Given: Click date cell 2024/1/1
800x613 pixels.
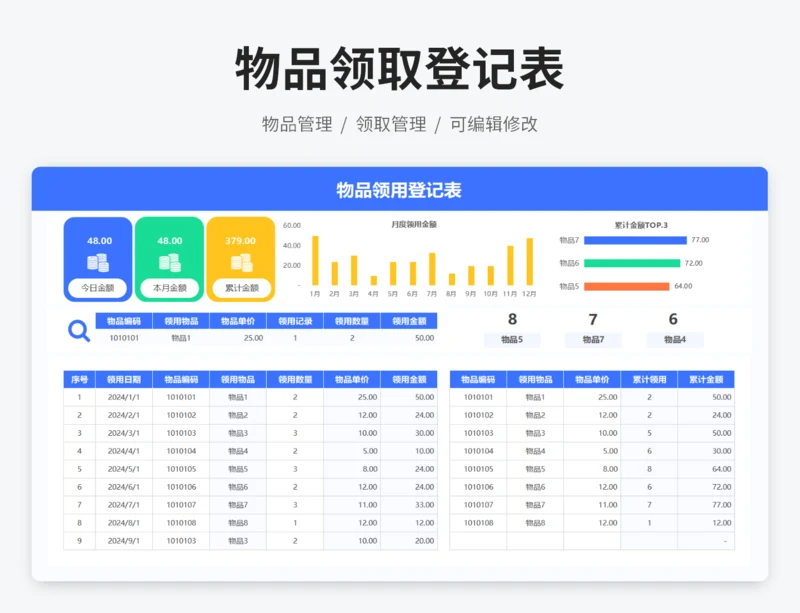Looking at the screenshot, I should 123,397.
